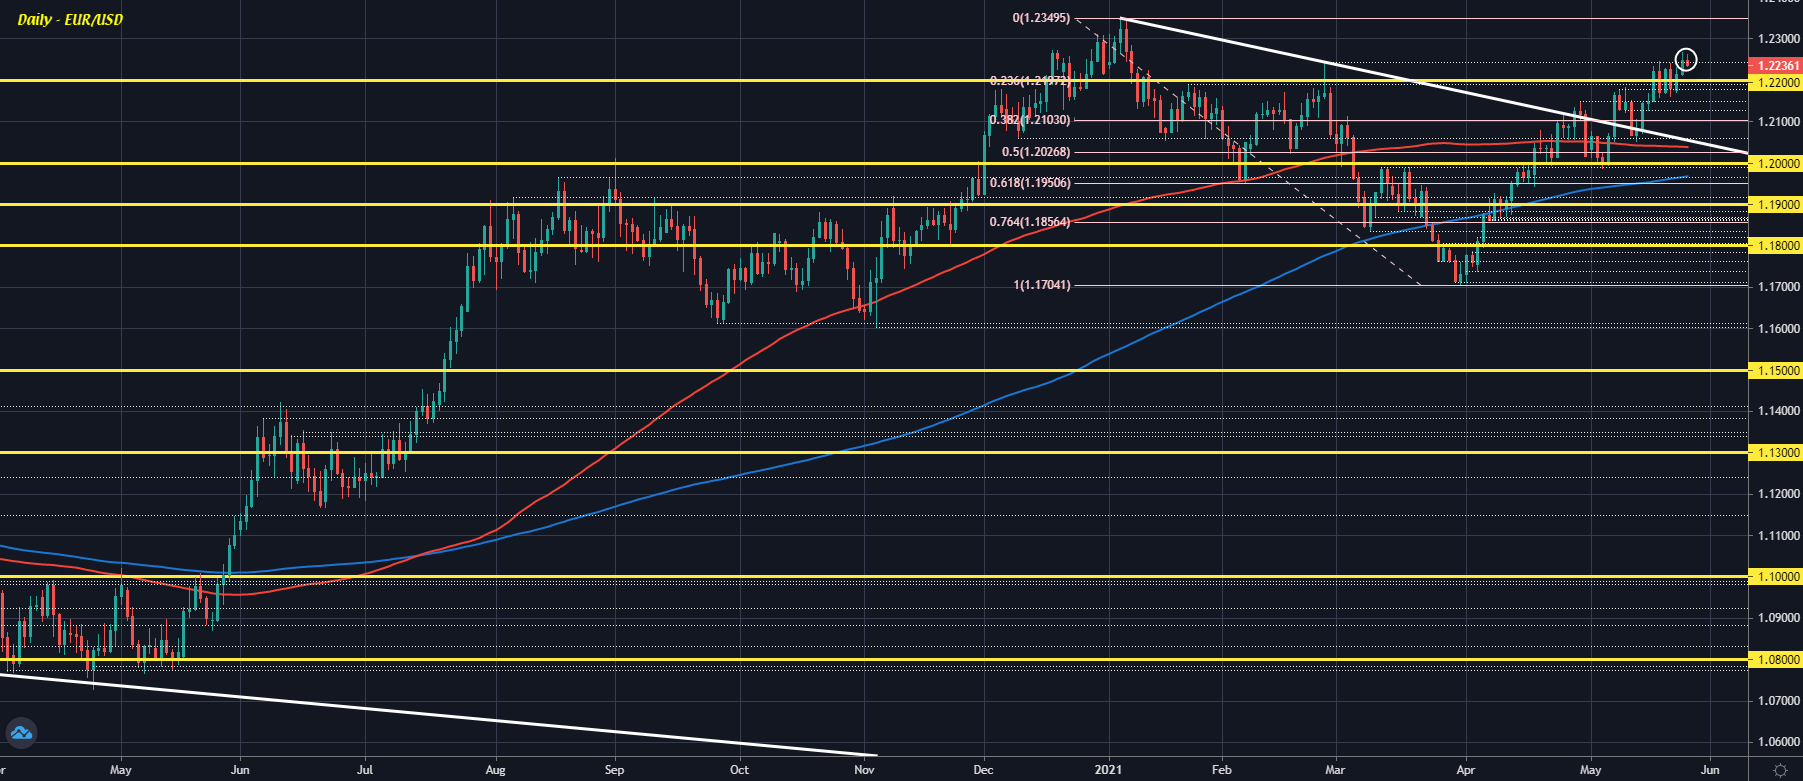Select the 0(1.23495) Fibonacci top label
The image size is (1803, 781).
coord(1041,18)
